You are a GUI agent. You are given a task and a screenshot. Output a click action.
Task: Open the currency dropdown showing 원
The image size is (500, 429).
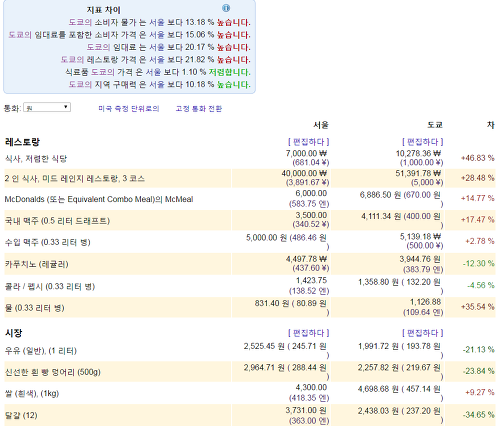pos(47,108)
